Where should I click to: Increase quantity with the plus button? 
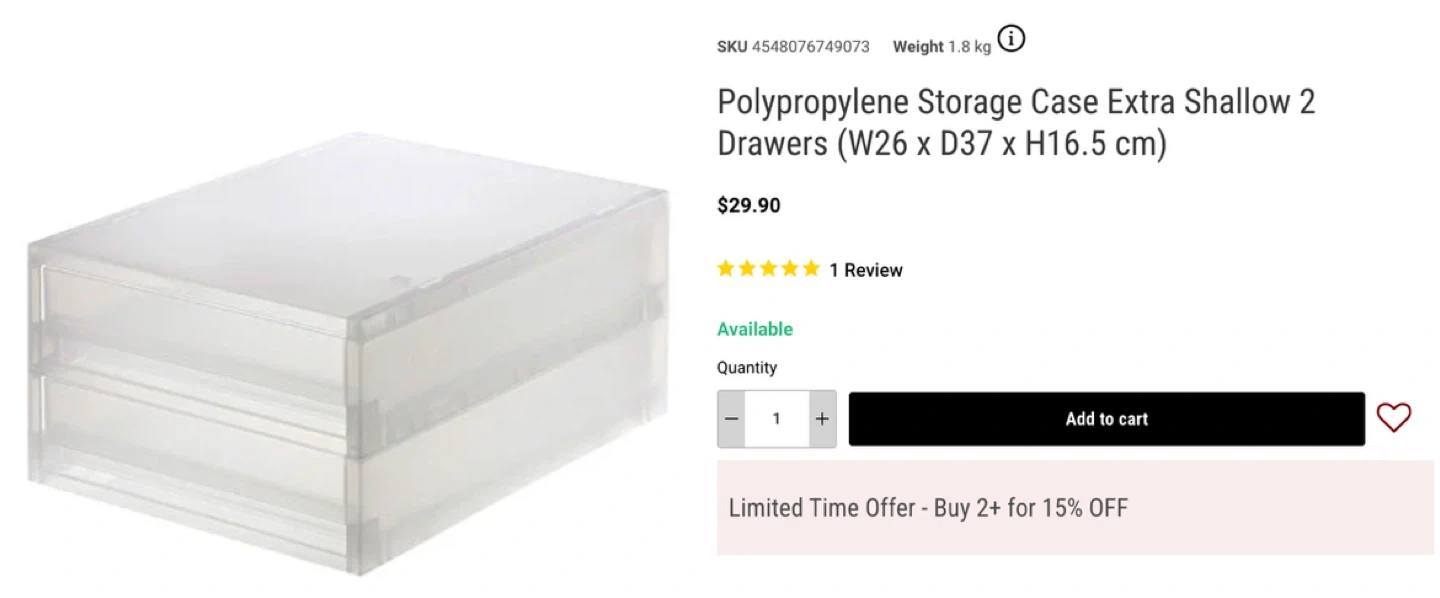click(x=822, y=419)
